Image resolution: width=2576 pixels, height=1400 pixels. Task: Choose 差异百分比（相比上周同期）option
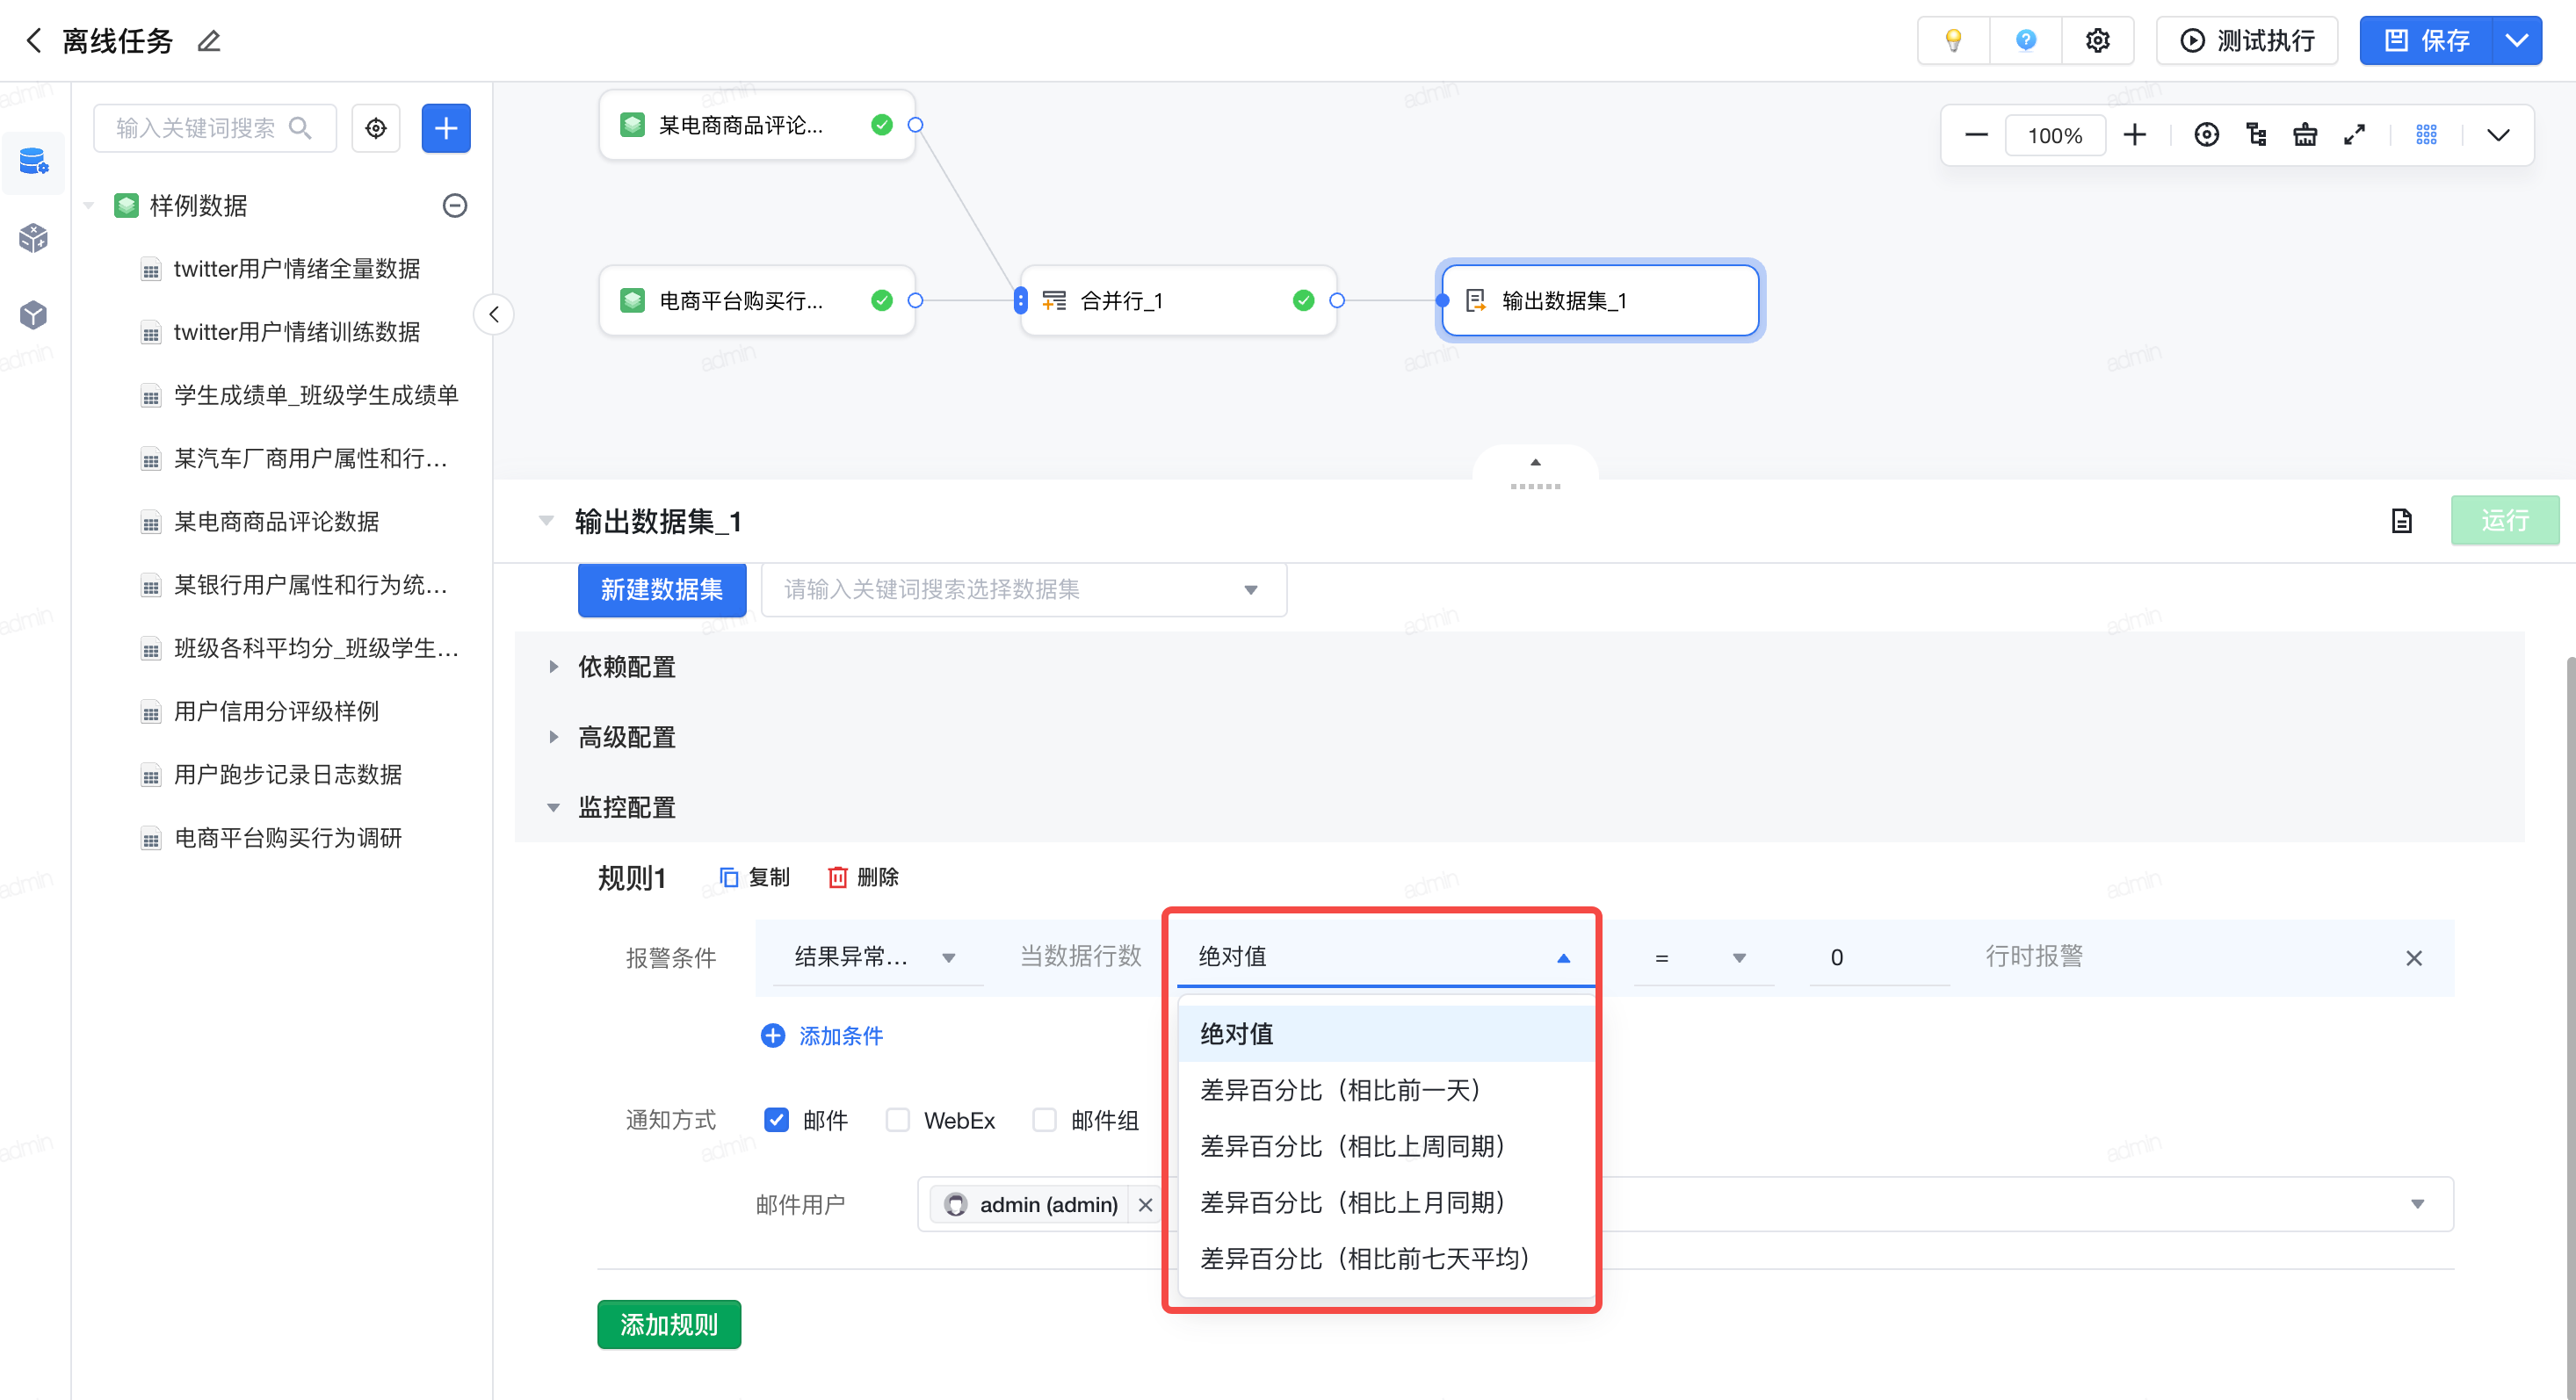coord(1385,1146)
